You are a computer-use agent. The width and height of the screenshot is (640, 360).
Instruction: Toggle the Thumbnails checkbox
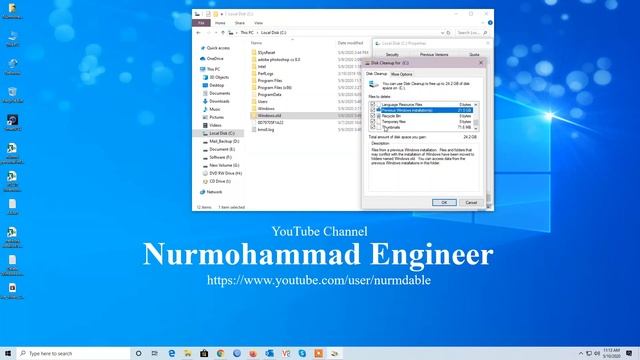(372, 127)
